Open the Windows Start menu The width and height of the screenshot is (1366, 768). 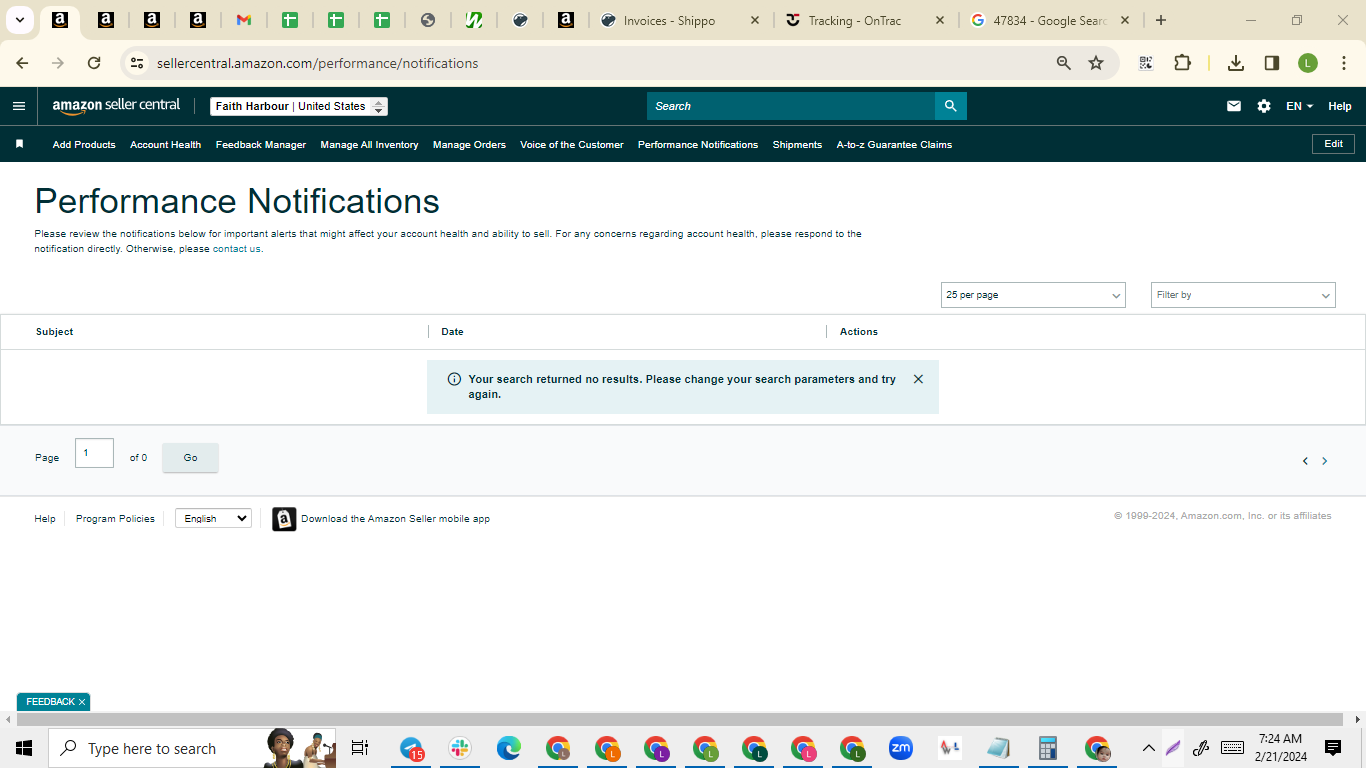pyautogui.click(x=24, y=748)
